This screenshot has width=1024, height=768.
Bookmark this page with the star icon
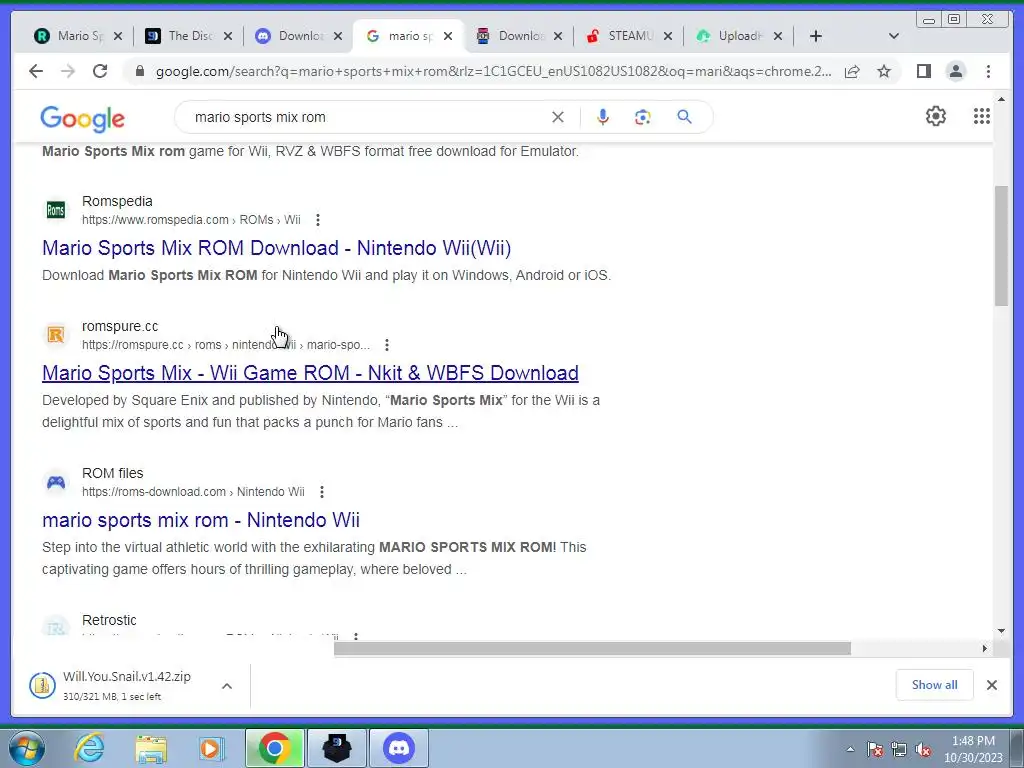click(x=884, y=71)
